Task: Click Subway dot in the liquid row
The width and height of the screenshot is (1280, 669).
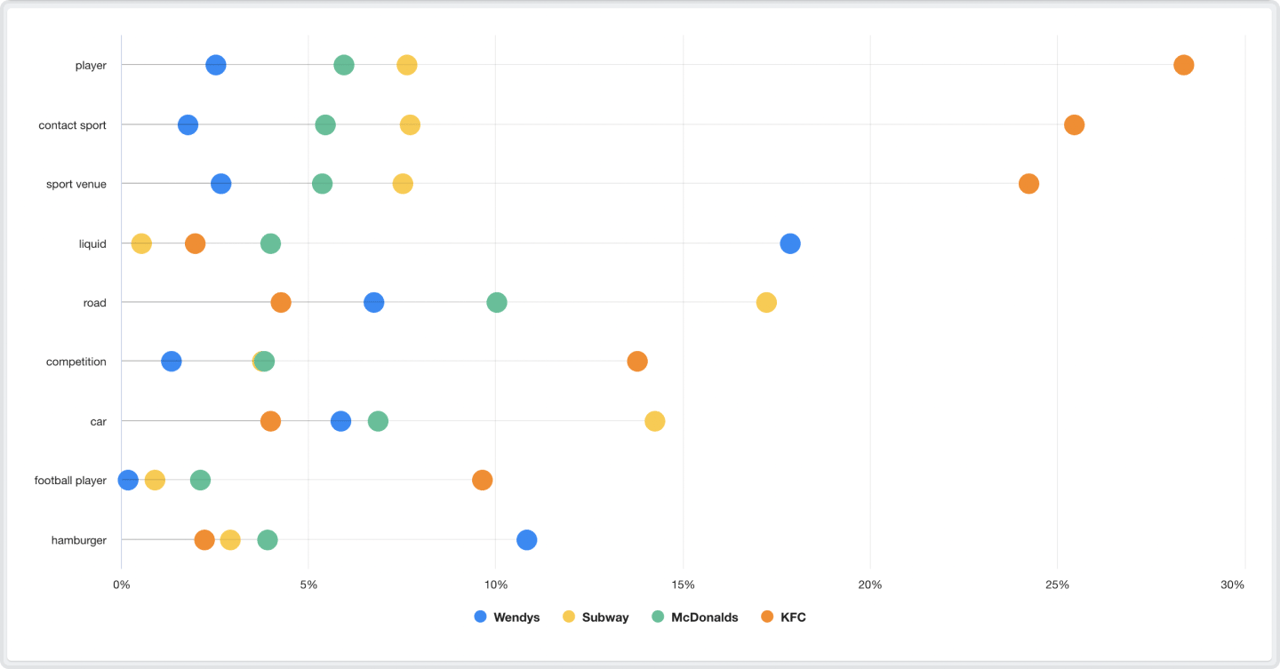Action: click(142, 243)
